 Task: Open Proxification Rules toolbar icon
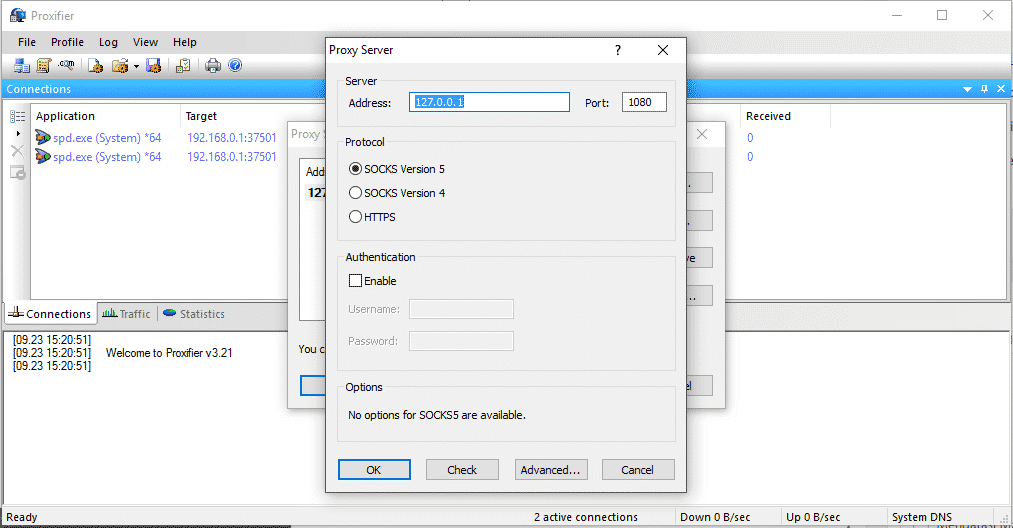click(x=43, y=66)
